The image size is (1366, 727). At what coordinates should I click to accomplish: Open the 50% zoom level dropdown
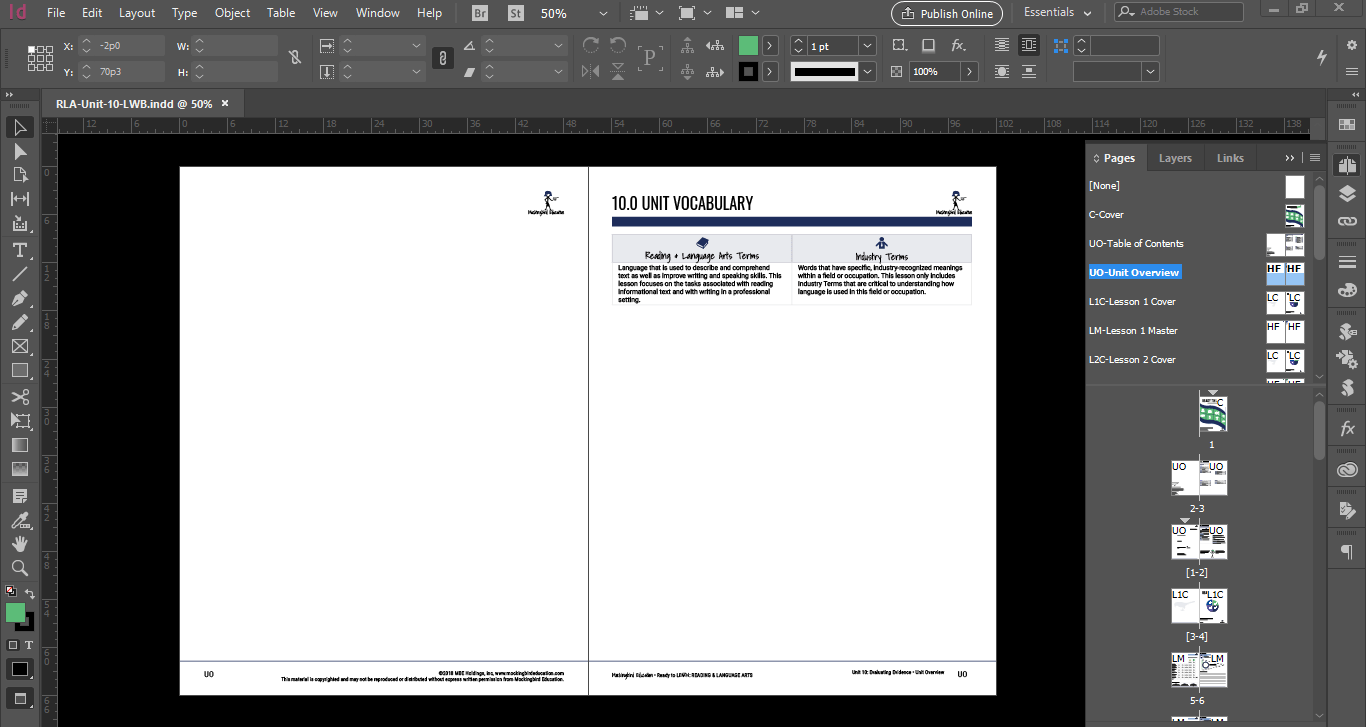point(601,14)
